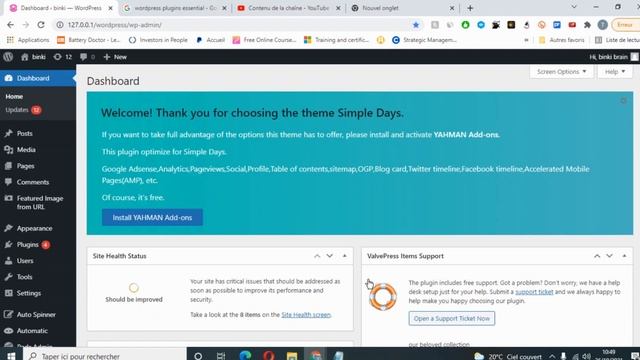Open the 12 updates indicator in admin bar

tap(63, 57)
